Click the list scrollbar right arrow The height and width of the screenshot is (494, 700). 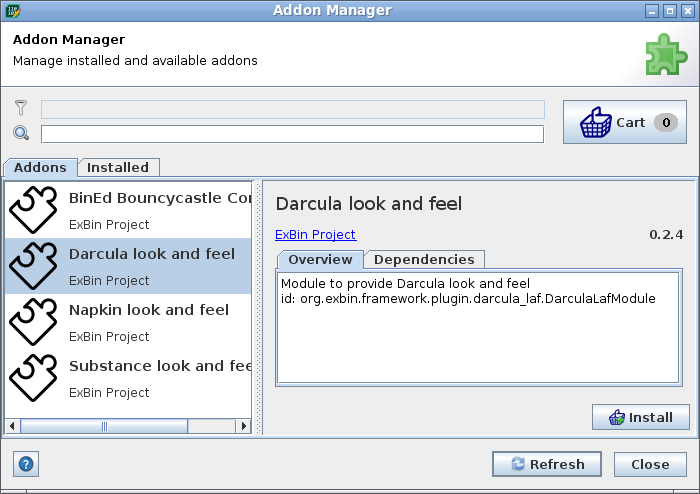tap(243, 426)
